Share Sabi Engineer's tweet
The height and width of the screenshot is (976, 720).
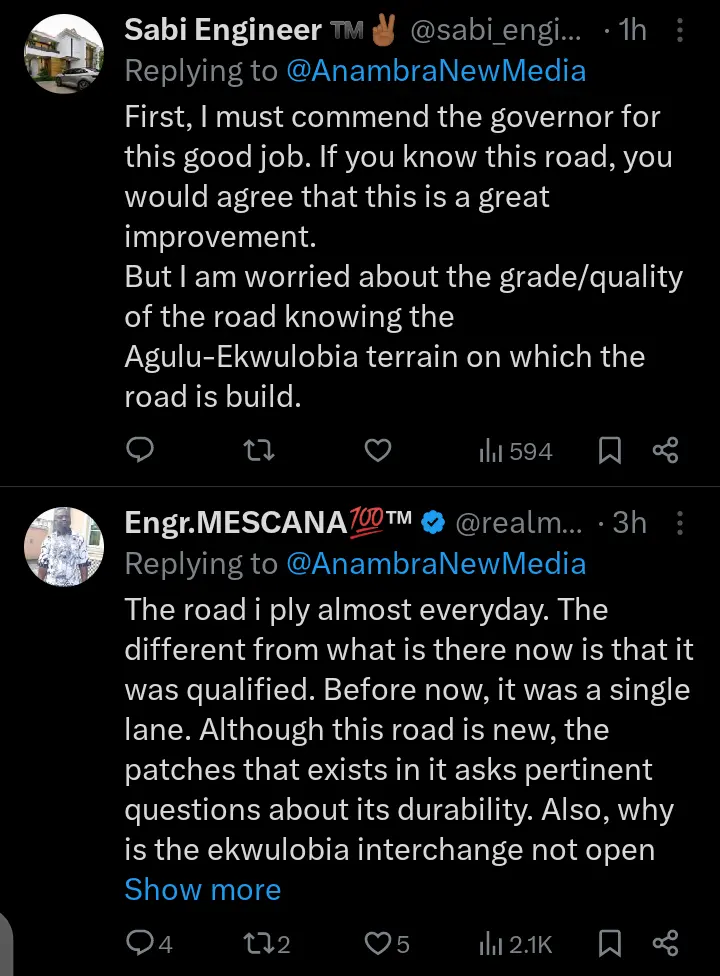coord(666,452)
